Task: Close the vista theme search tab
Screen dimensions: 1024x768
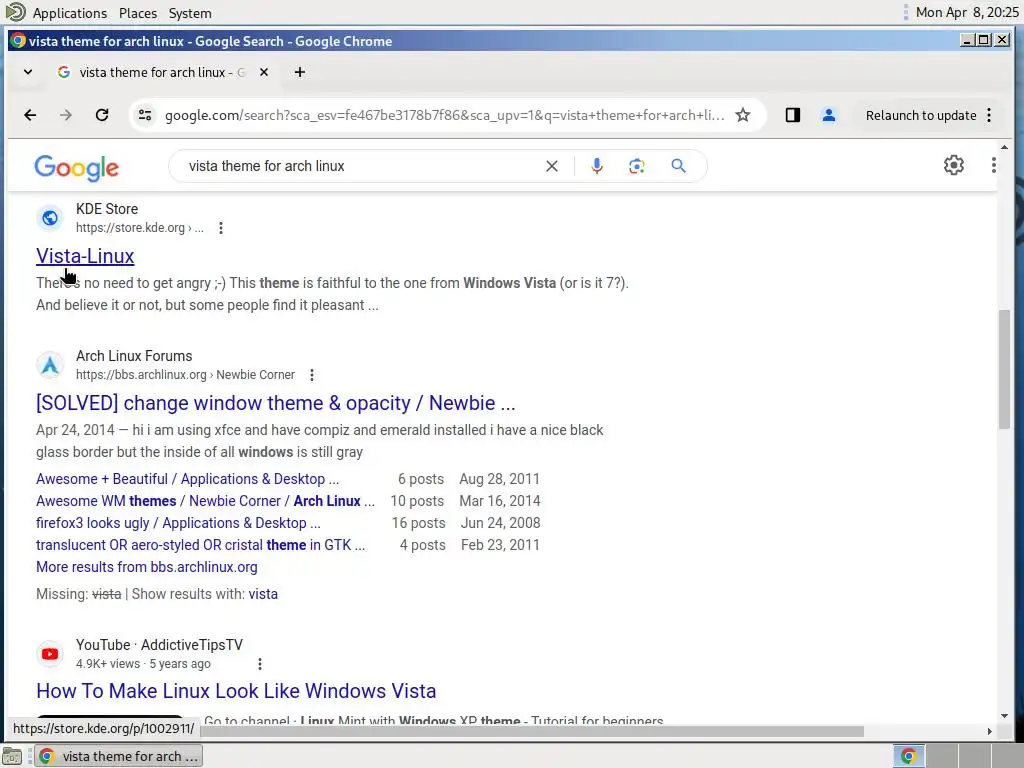Action: [x=264, y=72]
